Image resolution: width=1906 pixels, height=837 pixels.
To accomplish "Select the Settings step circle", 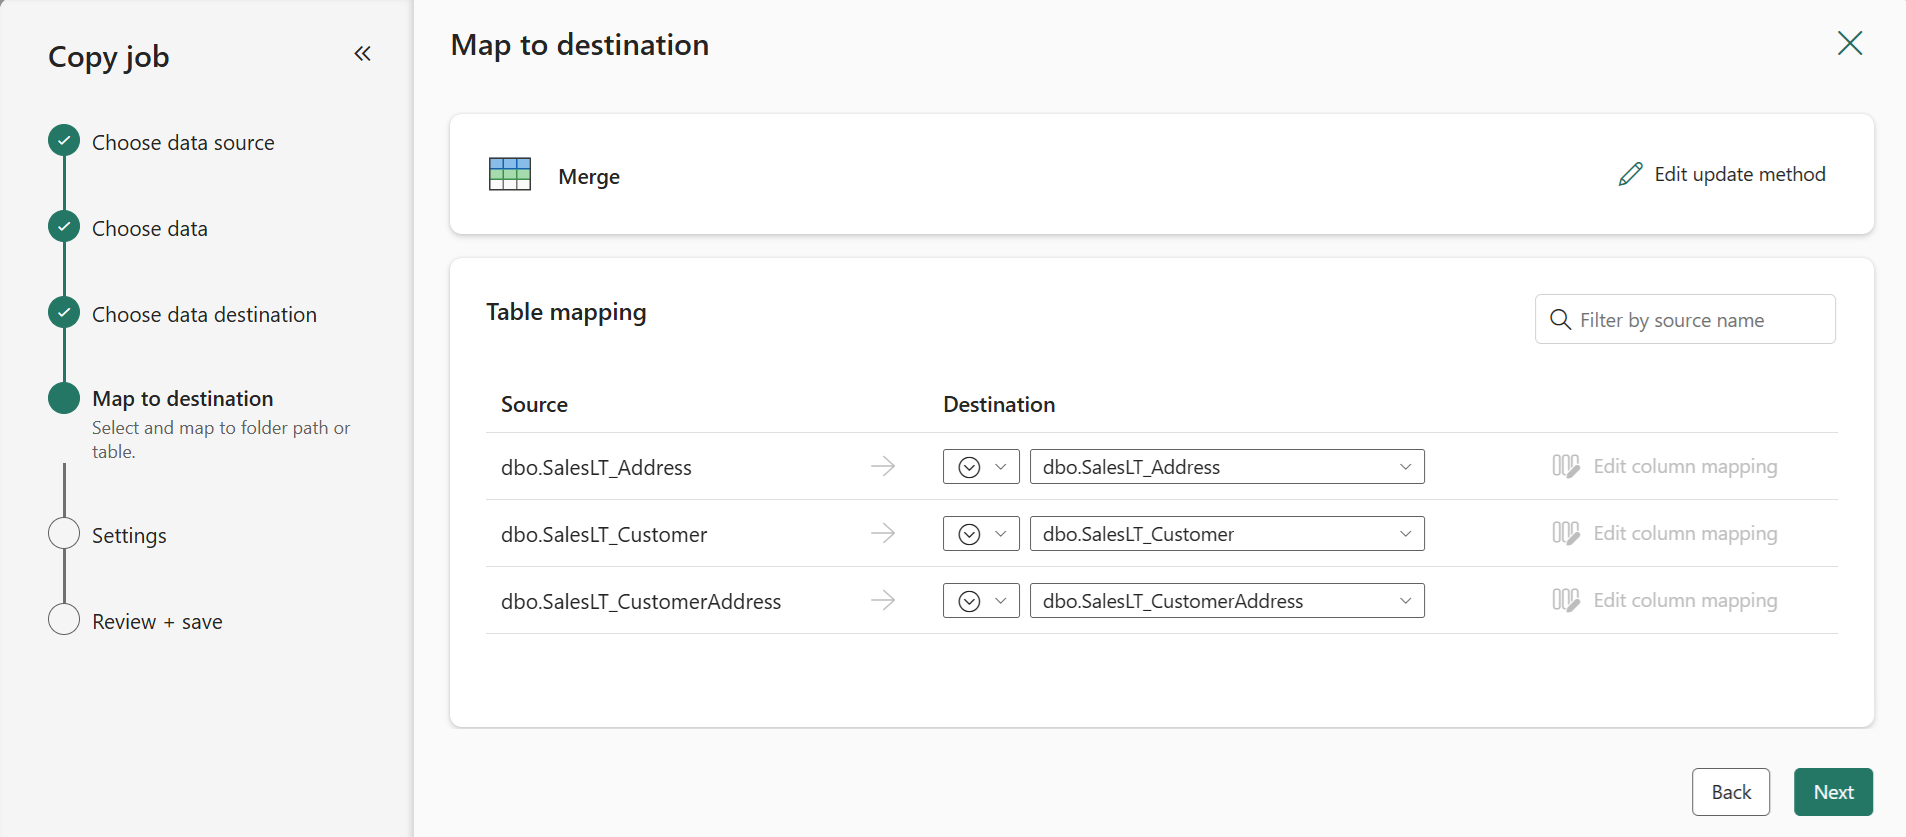I will (x=64, y=534).
